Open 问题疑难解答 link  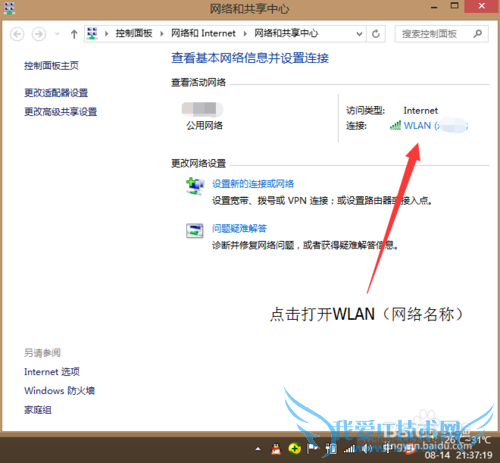pos(239,228)
